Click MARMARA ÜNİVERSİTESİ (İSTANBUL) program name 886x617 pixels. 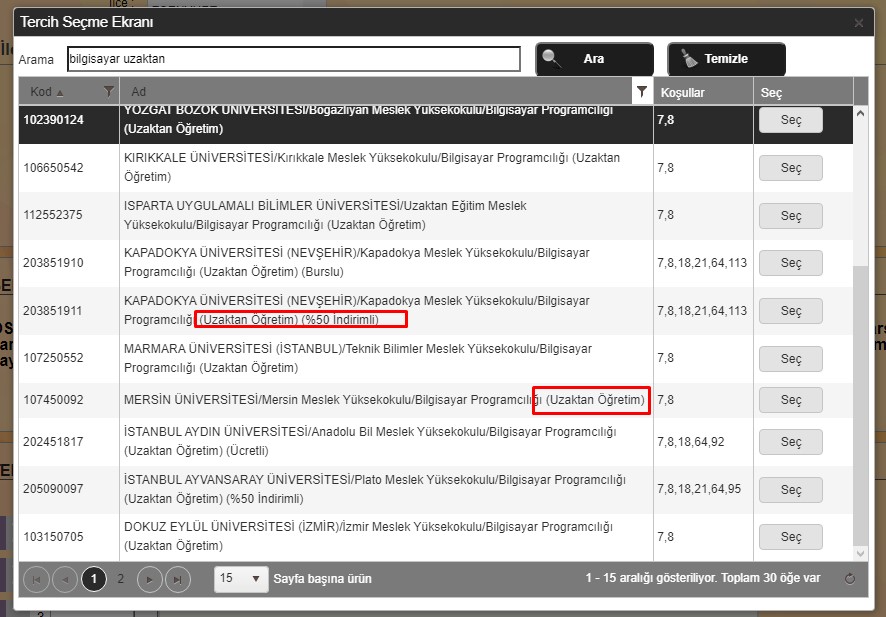358,358
